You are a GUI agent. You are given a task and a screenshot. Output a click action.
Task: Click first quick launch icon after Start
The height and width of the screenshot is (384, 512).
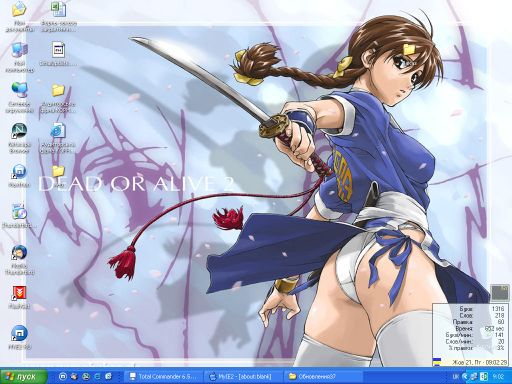[x=62, y=377]
